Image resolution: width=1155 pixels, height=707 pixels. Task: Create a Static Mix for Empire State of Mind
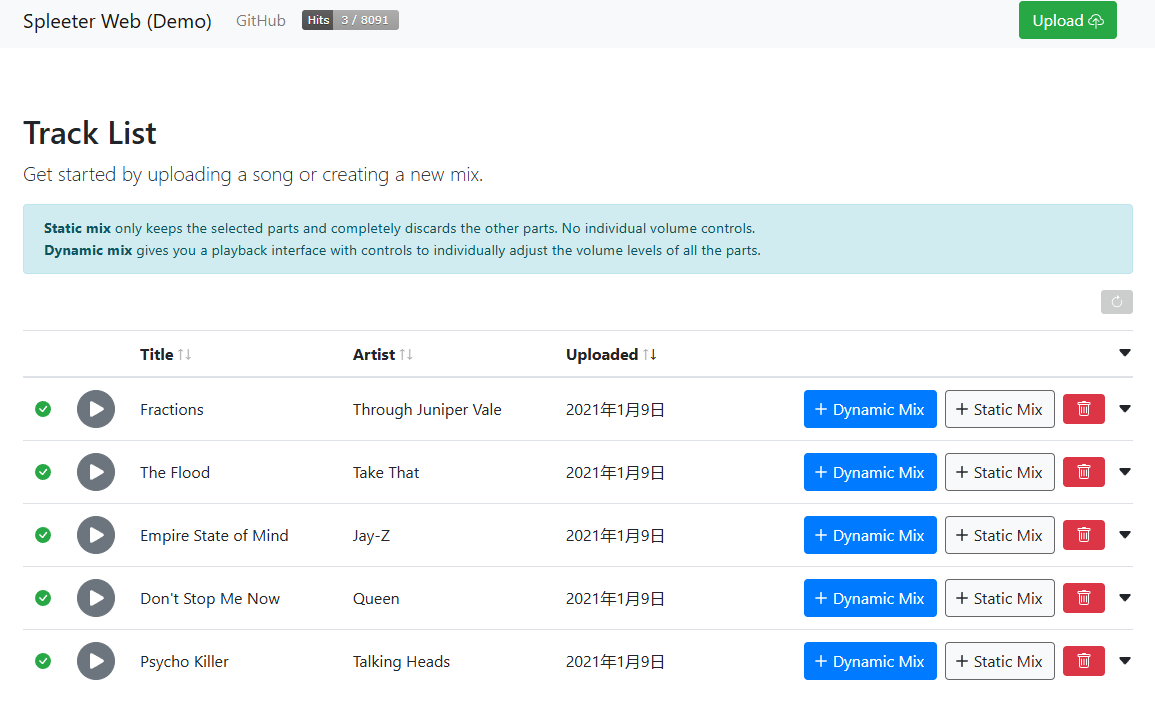pos(999,535)
